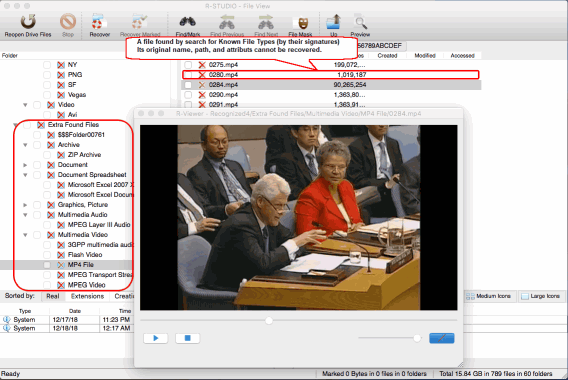Open the File Mask tool
The image size is (568, 380).
[302, 22]
